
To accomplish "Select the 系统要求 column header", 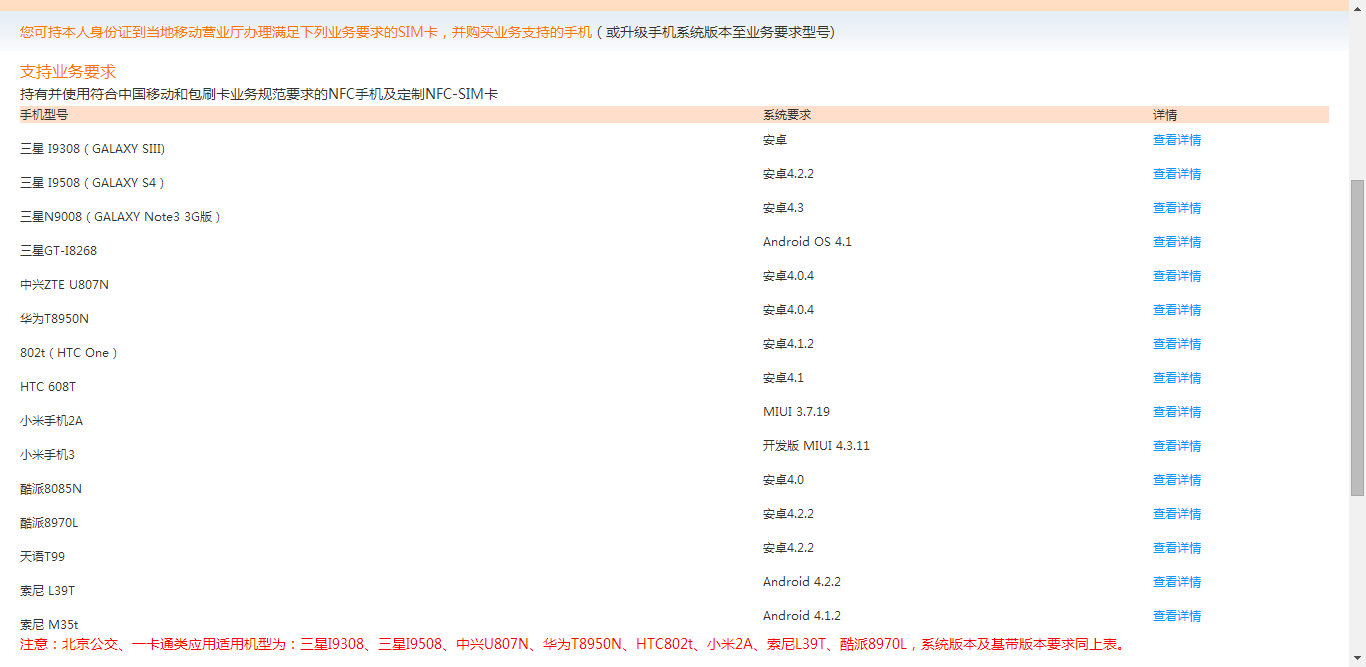I will click(787, 115).
